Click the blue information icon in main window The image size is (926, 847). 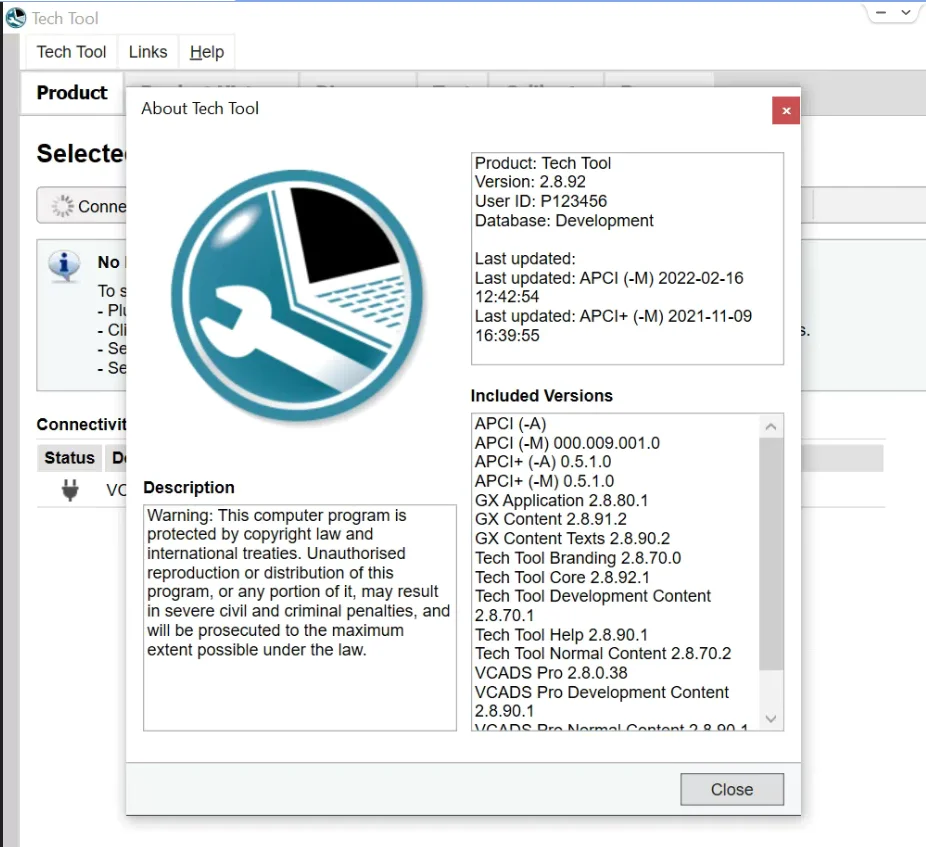click(x=64, y=265)
